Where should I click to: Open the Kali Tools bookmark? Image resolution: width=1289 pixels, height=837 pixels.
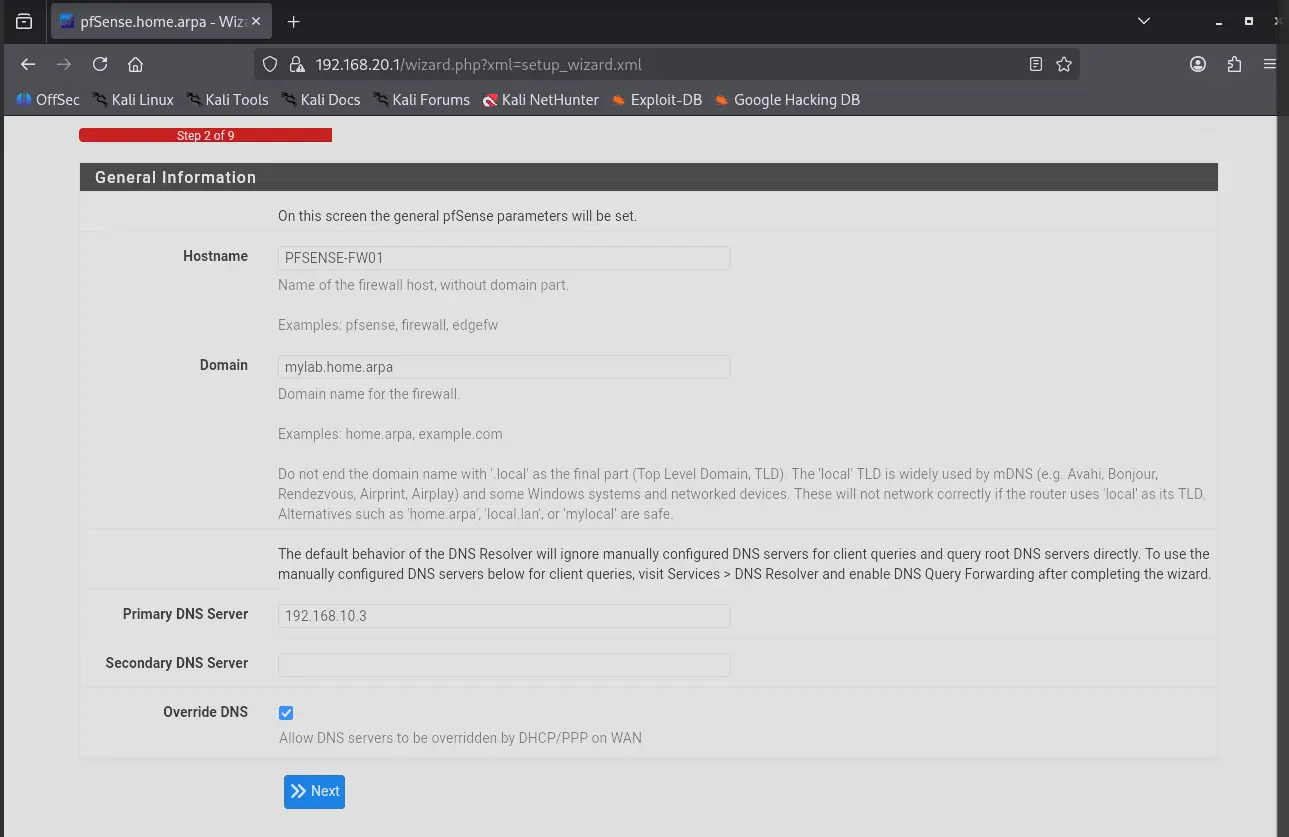[x=226, y=99]
